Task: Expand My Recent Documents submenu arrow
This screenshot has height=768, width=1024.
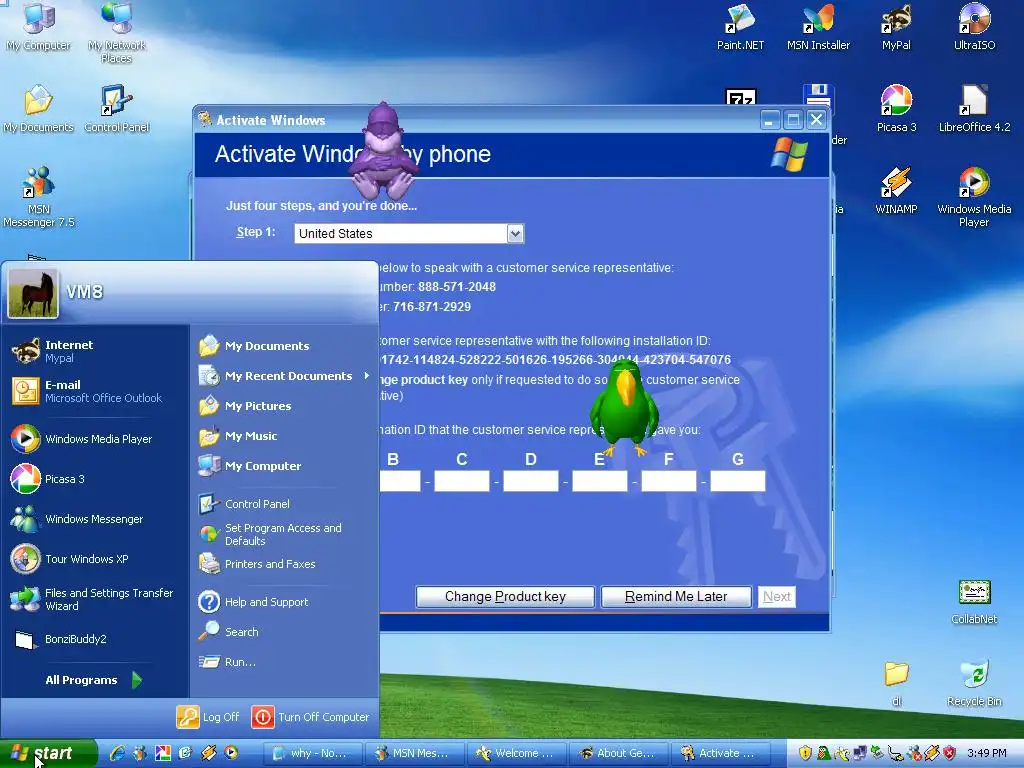Action: pyautogui.click(x=366, y=376)
